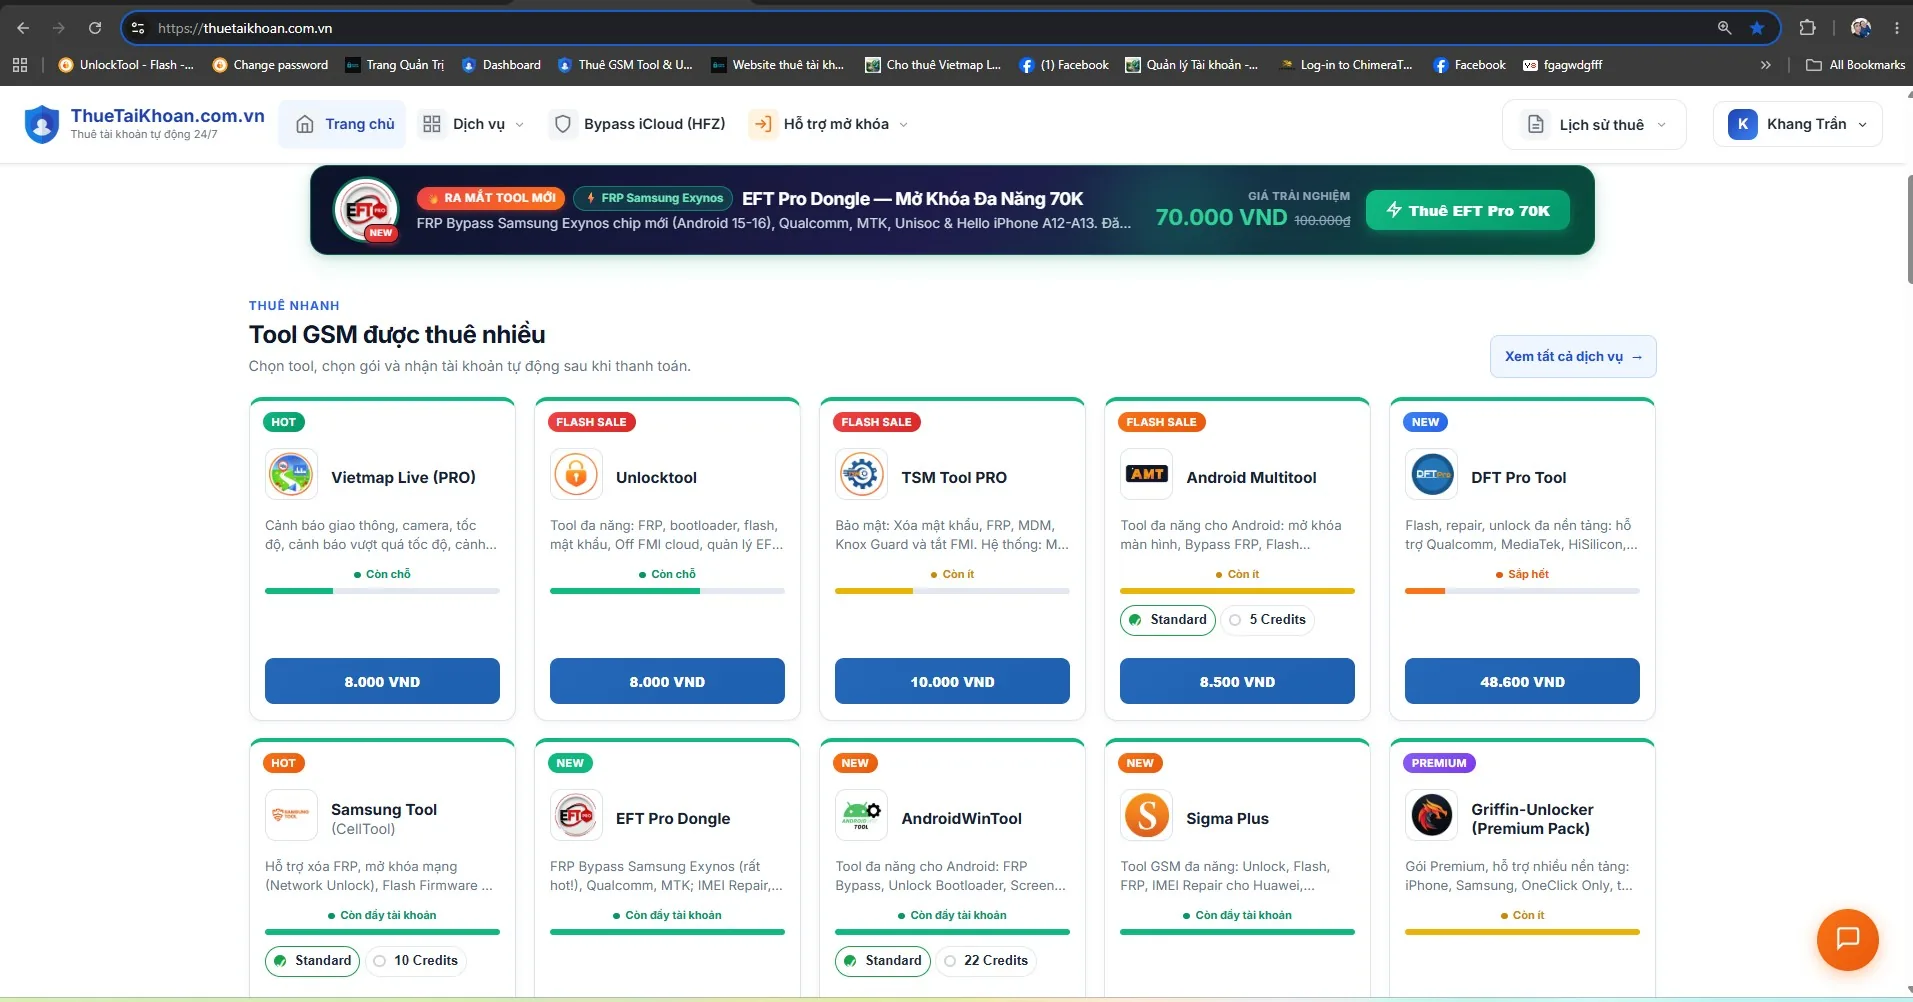Click the 48.600 VND button for DFT Pro Tool
Viewport: 1913px width, 1002px height.
click(1522, 681)
